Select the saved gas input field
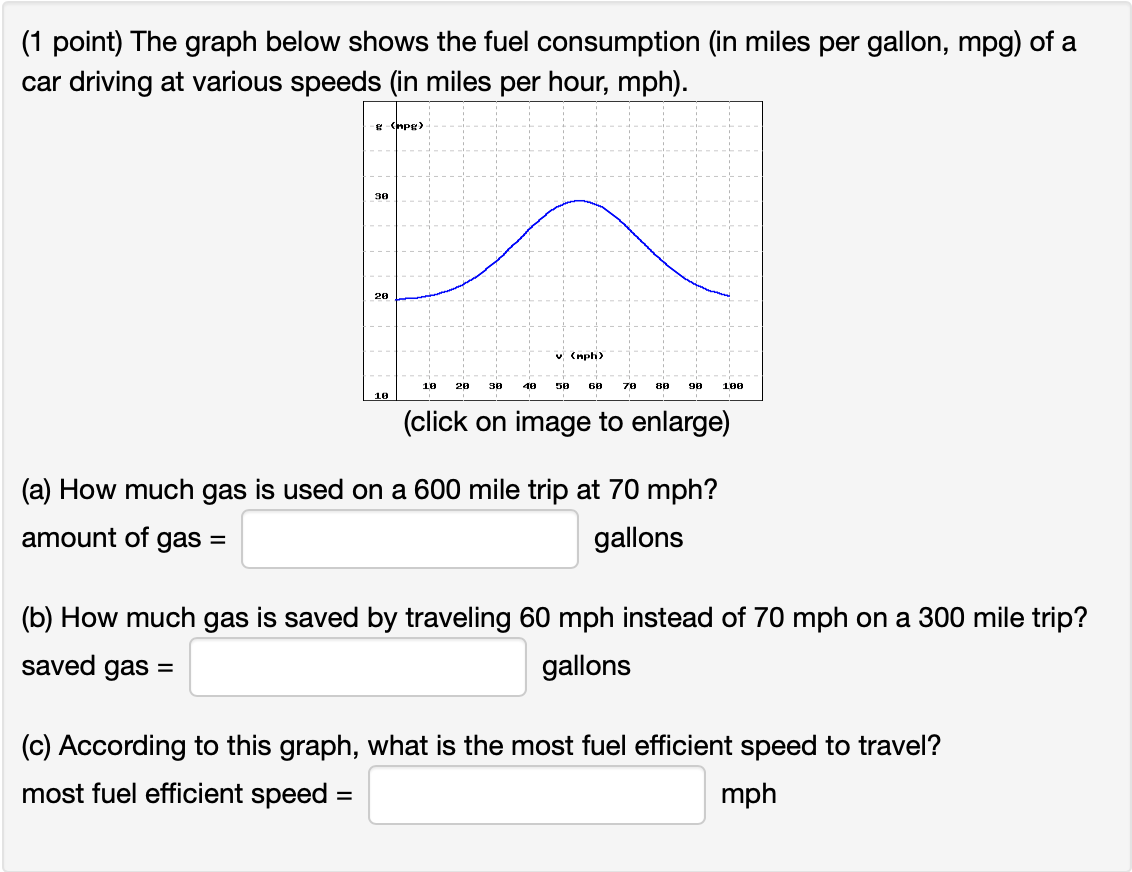 357,666
